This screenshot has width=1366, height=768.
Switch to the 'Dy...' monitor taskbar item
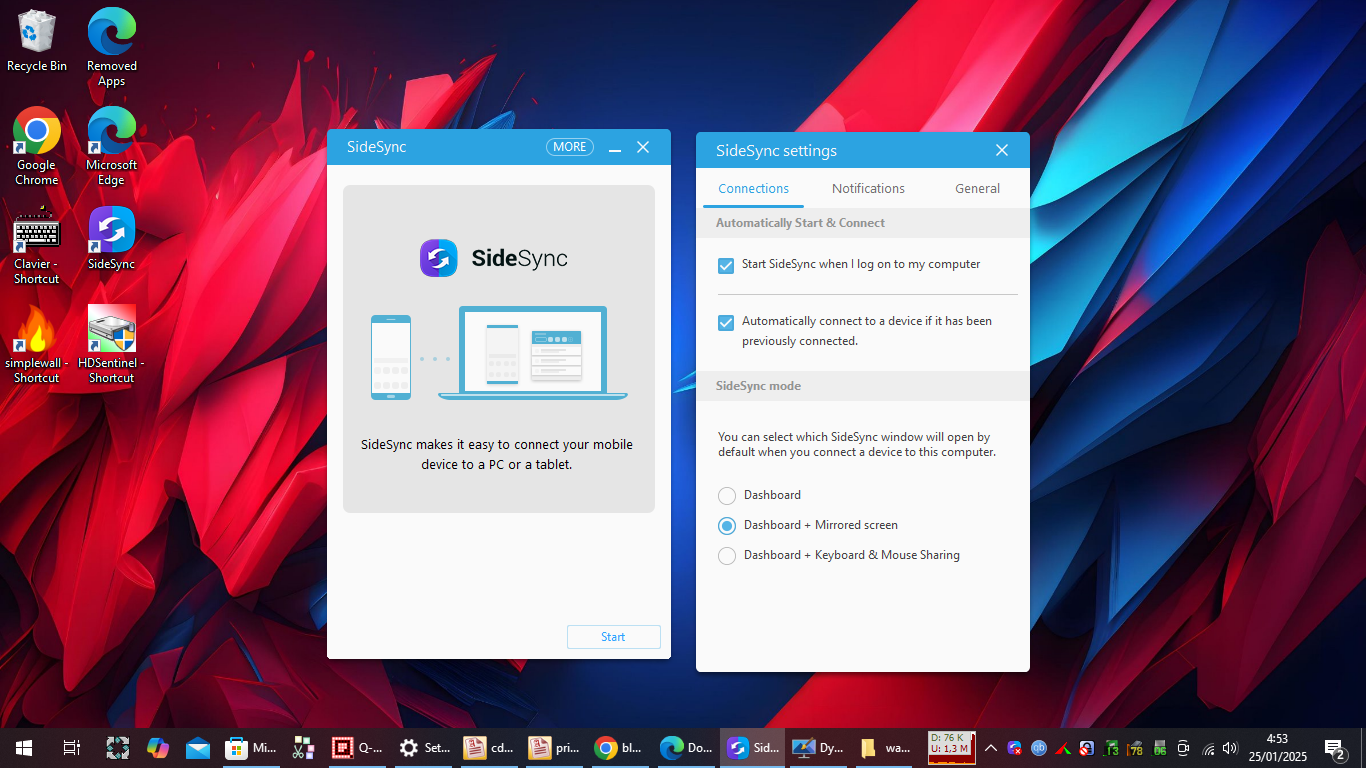pyautogui.click(x=819, y=747)
